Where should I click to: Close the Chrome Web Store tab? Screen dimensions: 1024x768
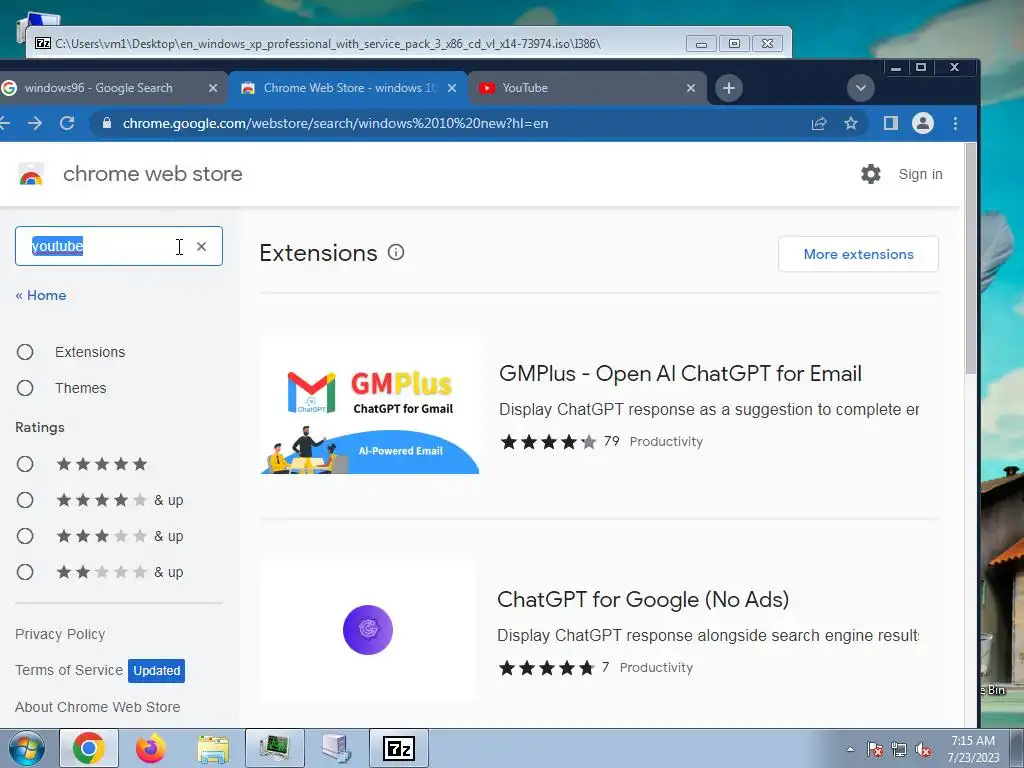pos(452,88)
